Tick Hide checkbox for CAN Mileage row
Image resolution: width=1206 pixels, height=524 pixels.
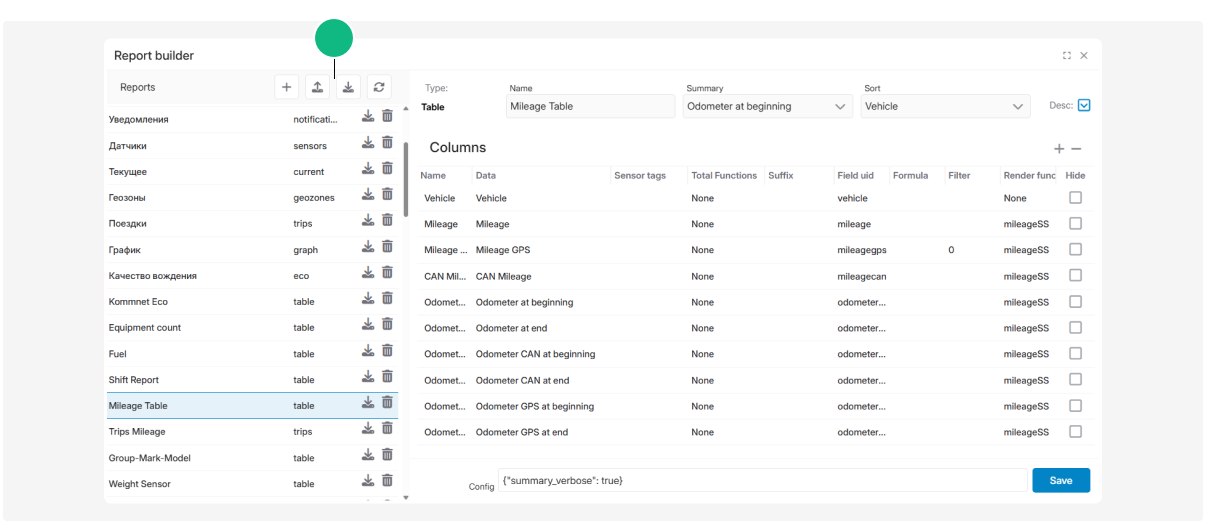point(1075,276)
